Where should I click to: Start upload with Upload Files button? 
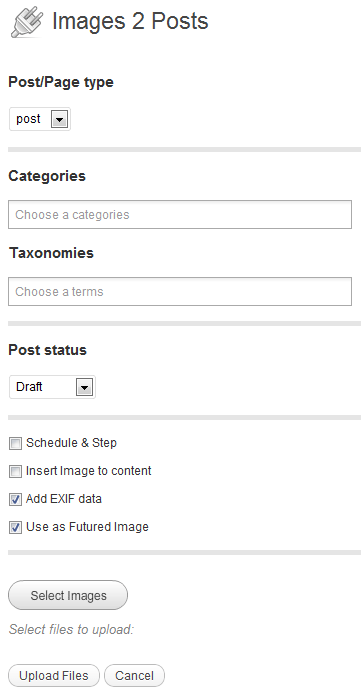(x=54, y=675)
